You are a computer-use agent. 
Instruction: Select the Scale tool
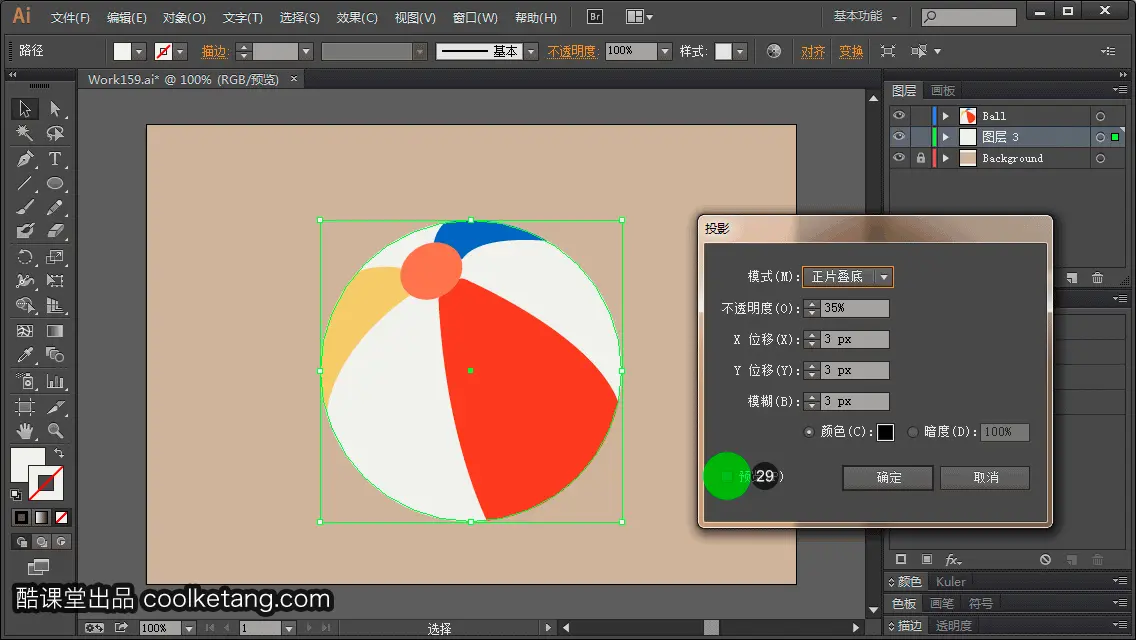[x=55, y=257]
